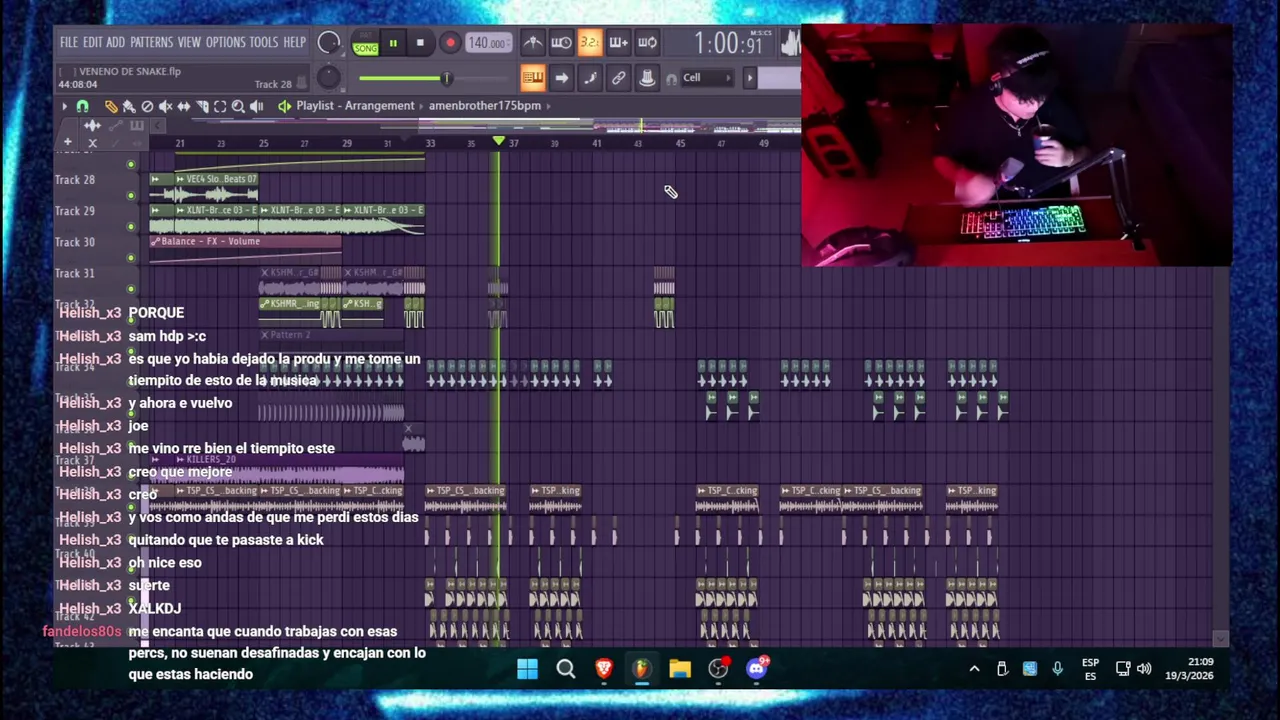The height and width of the screenshot is (720, 1280).
Task: Click the X icon below waveform filter
Action: click(92, 144)
